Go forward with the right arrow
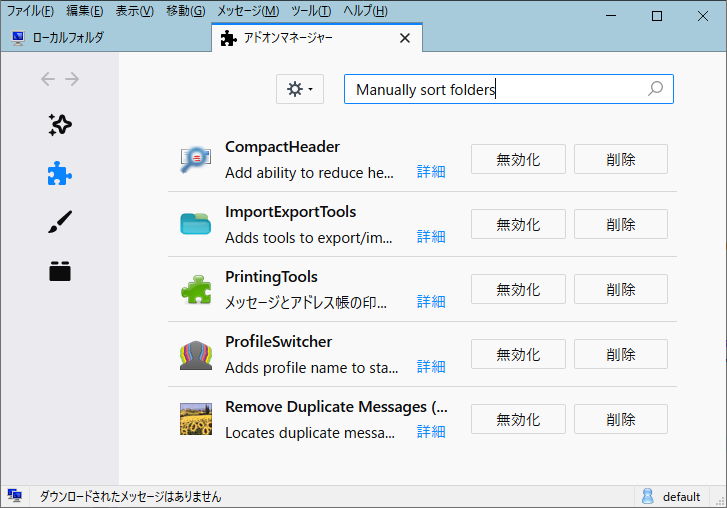Screen dimensions: 727x508 [72, 79]
